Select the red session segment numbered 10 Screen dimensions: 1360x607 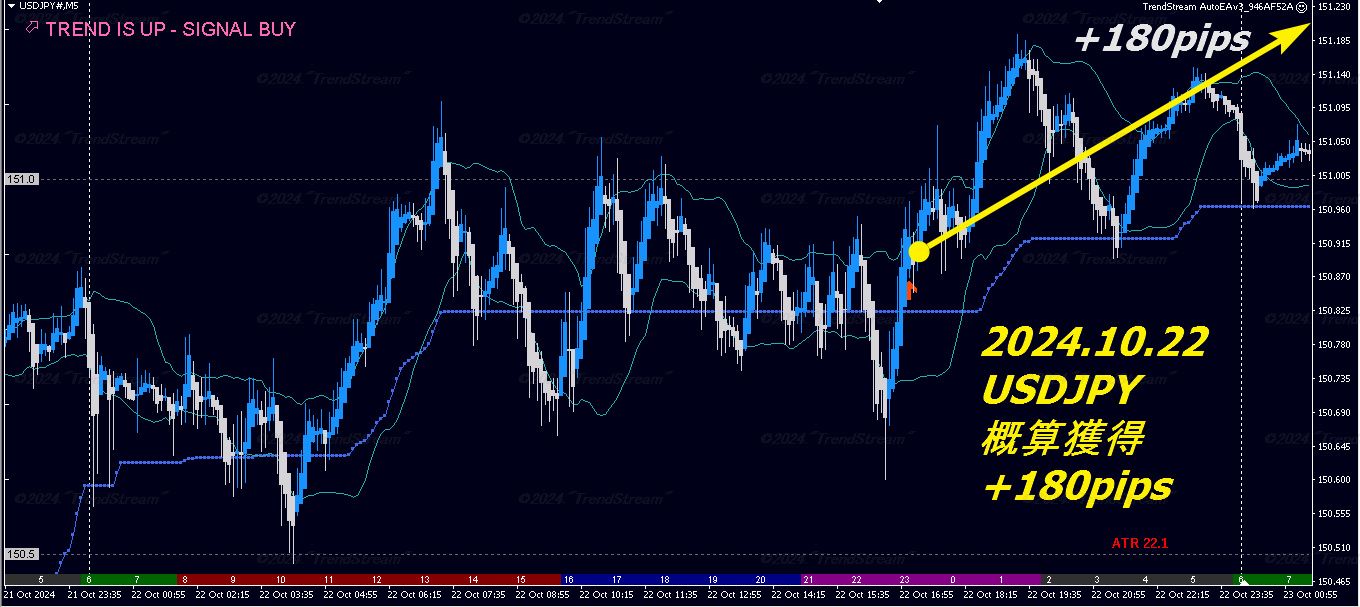coord(280,579)
